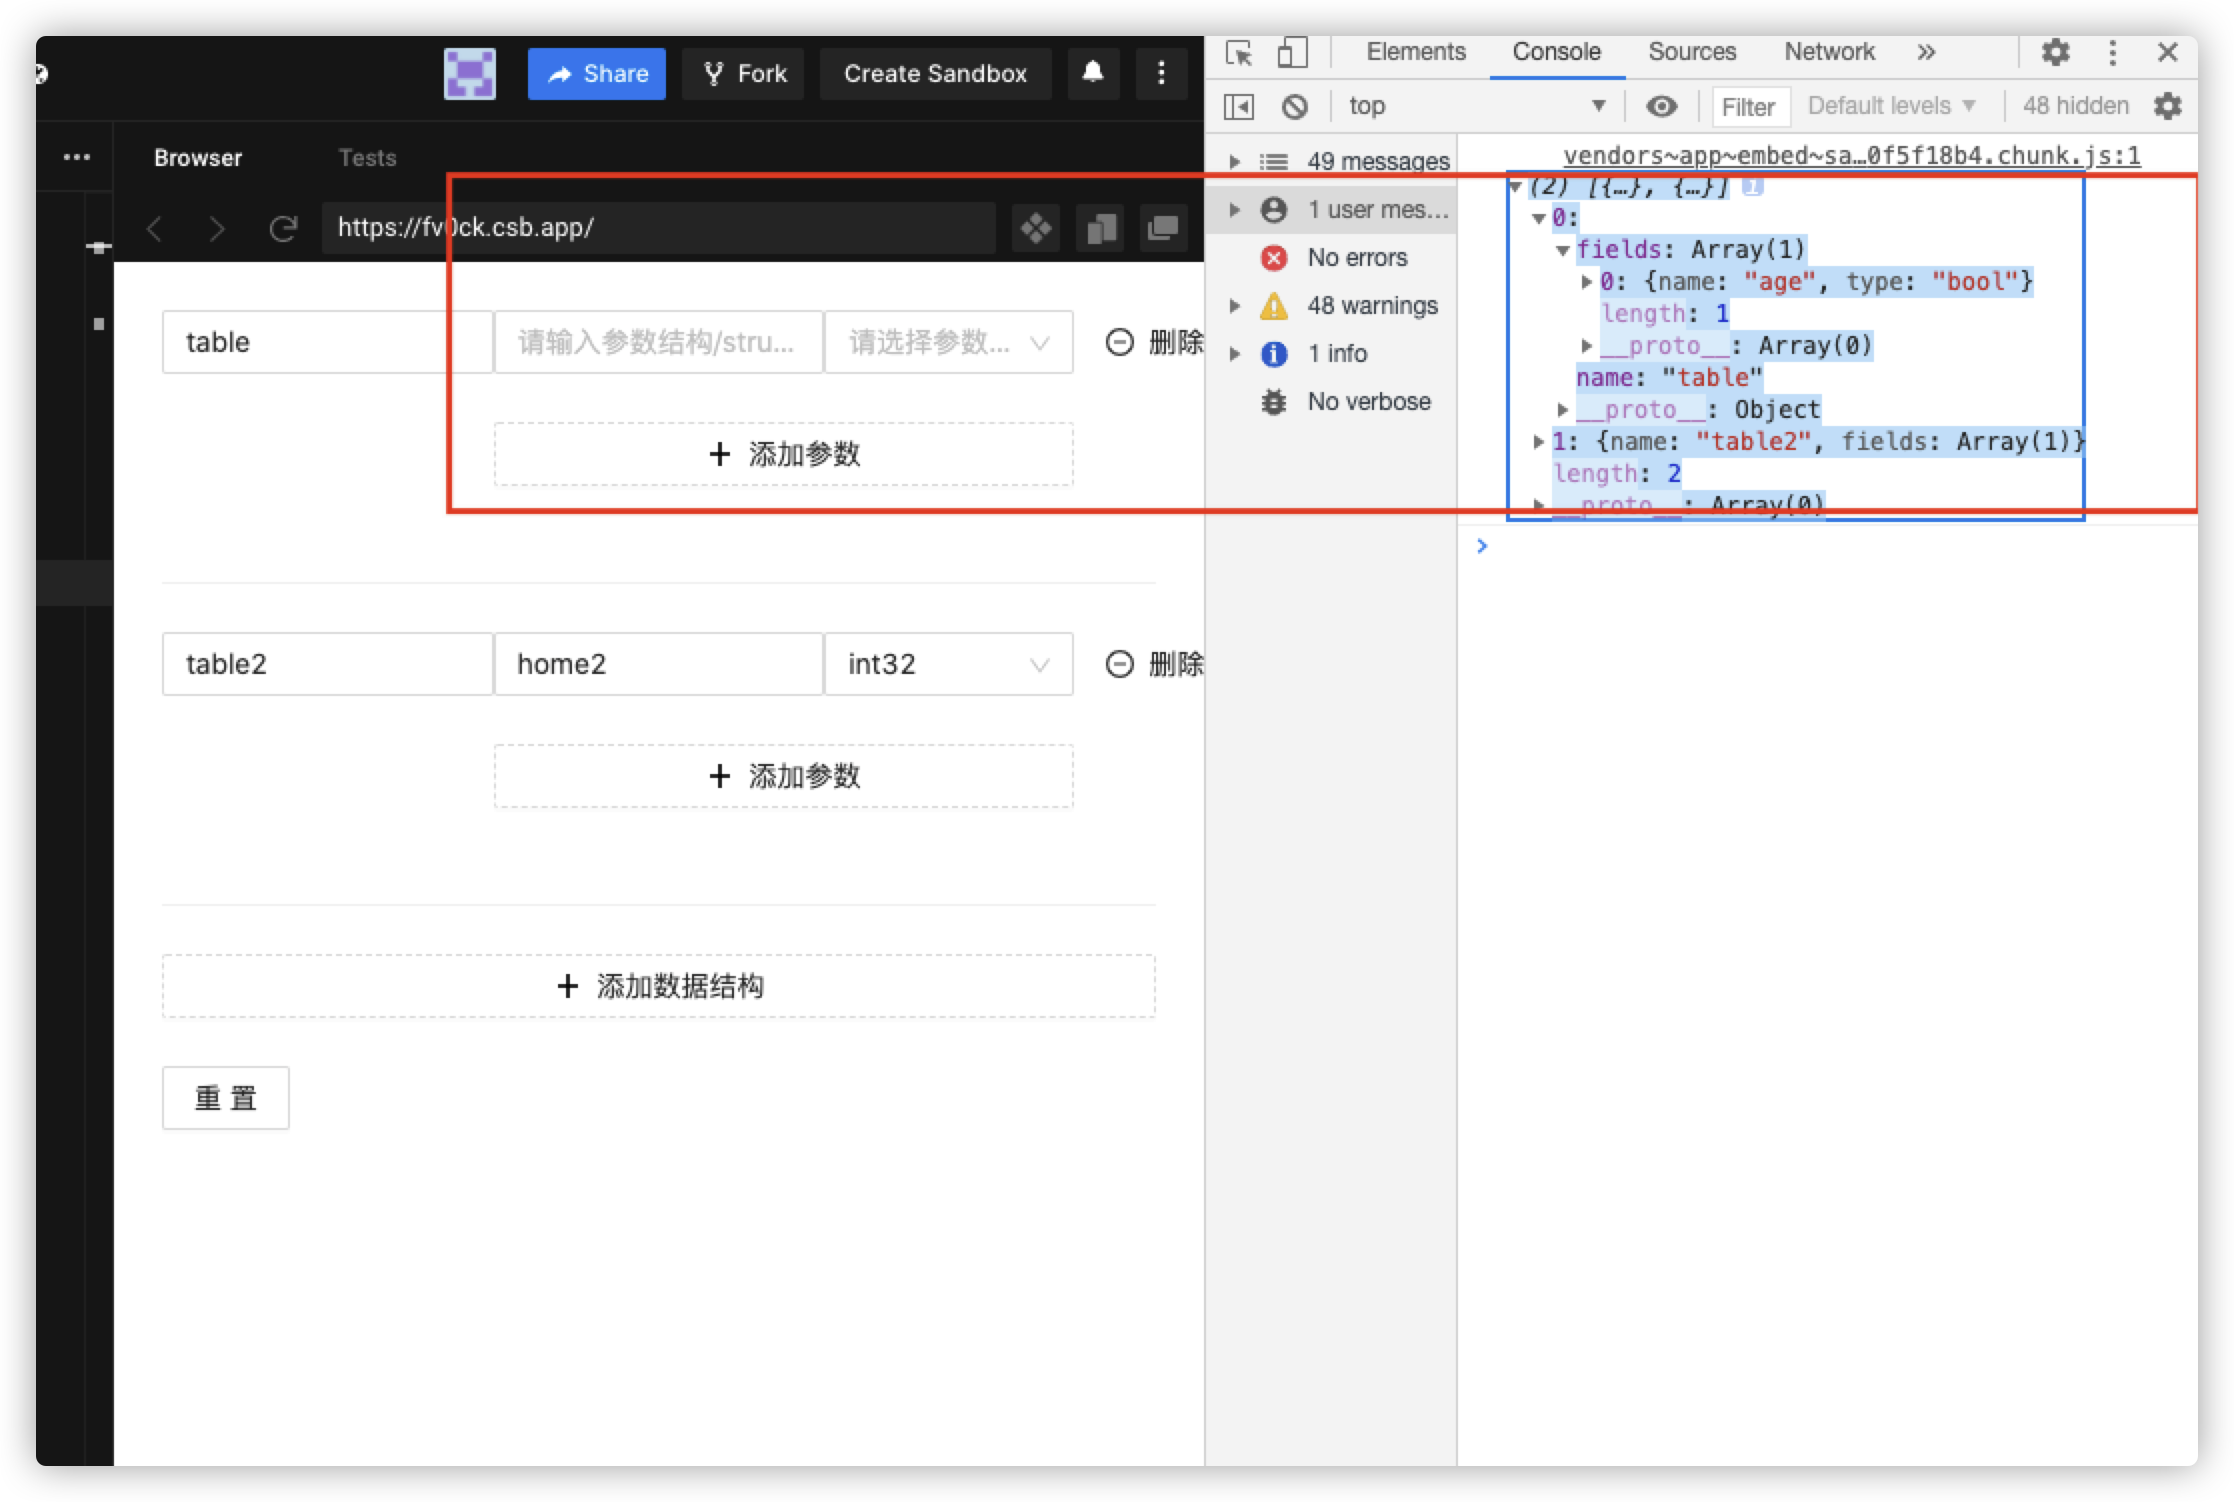Click the open in new window icon
This screenshot has width=2234, height=1502.
pos(1162,229)
